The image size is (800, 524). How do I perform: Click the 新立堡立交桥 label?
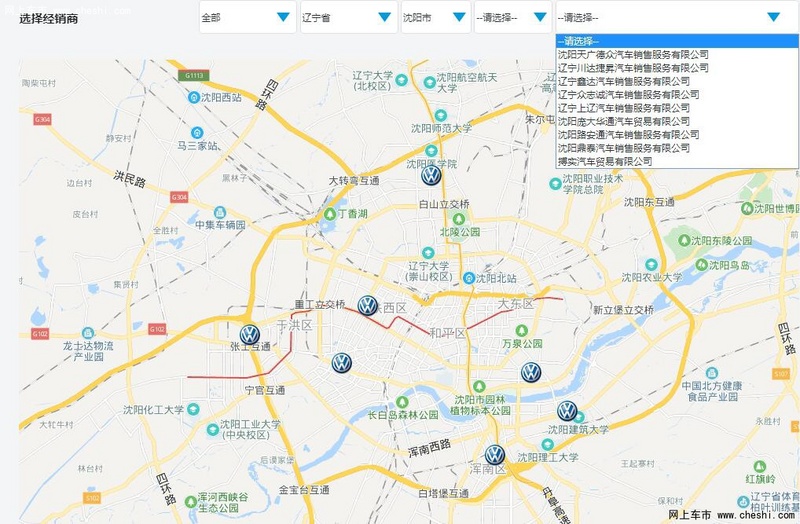click(x=623, y=310)
